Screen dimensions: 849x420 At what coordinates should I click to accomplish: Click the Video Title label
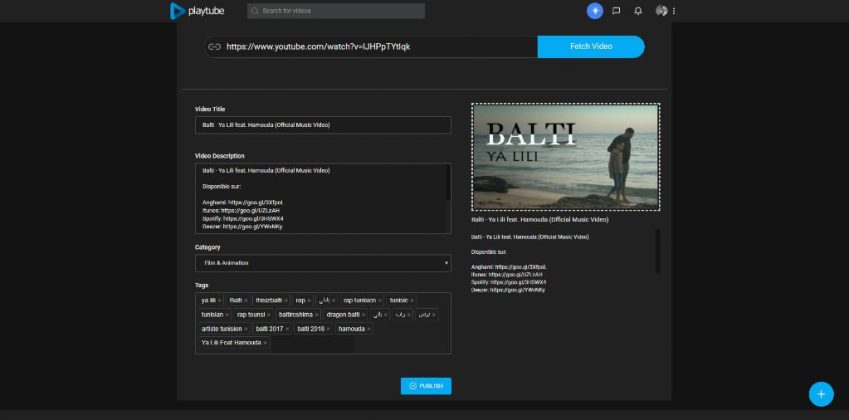210,109
